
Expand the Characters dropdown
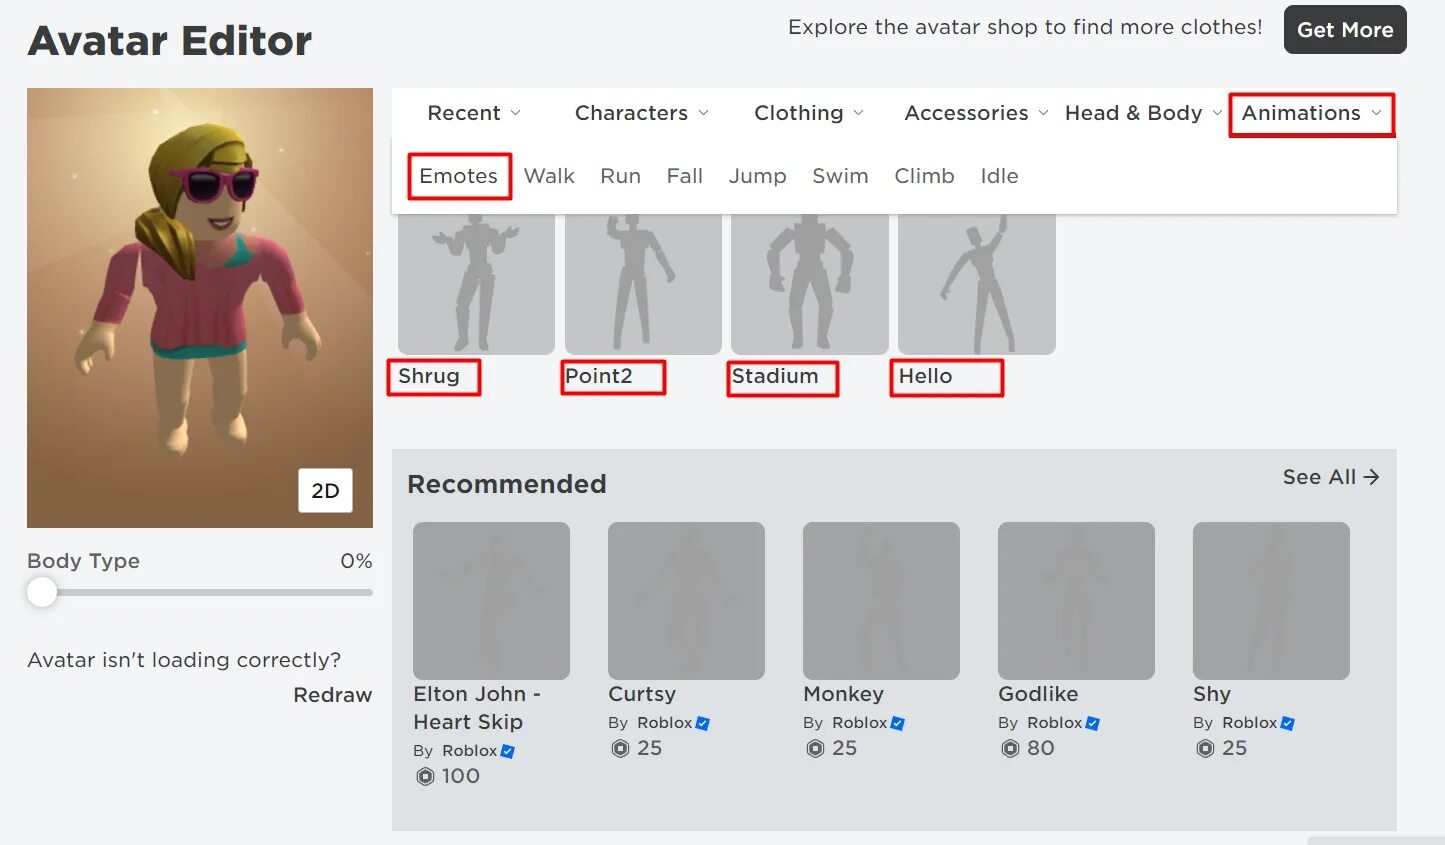click(642, 113)
